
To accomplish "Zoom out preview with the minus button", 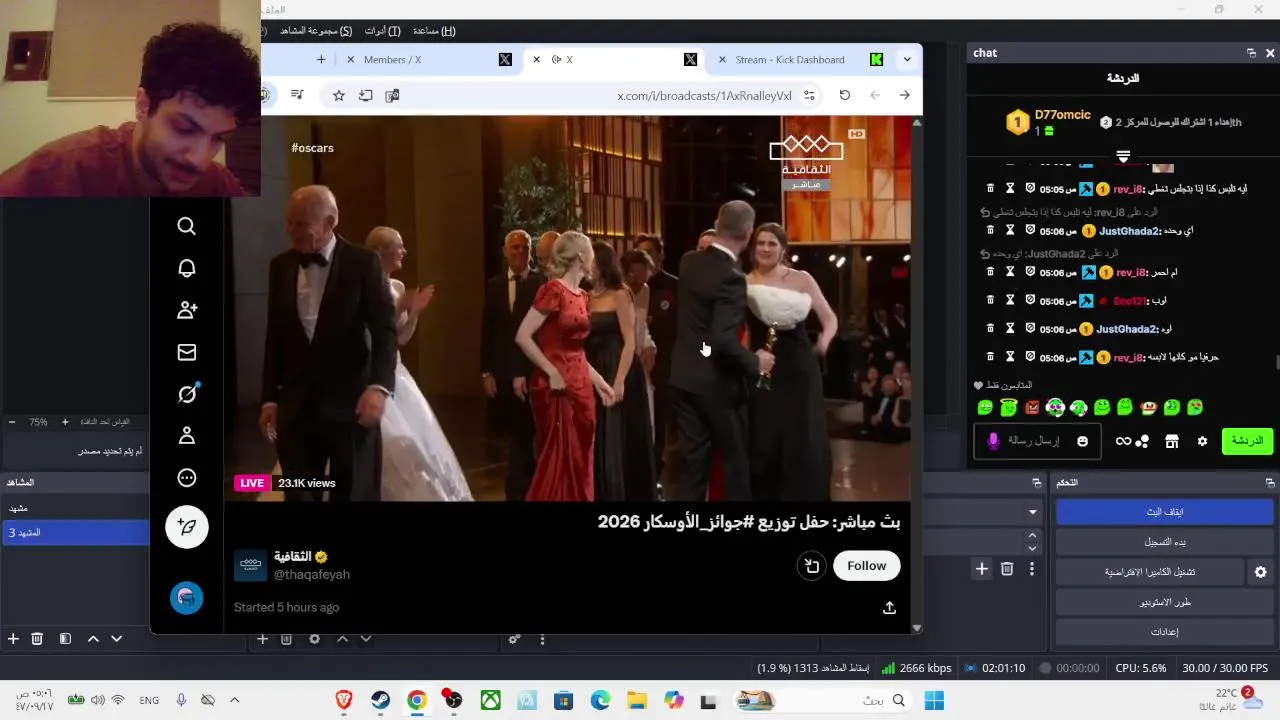I will coord(12,422).
